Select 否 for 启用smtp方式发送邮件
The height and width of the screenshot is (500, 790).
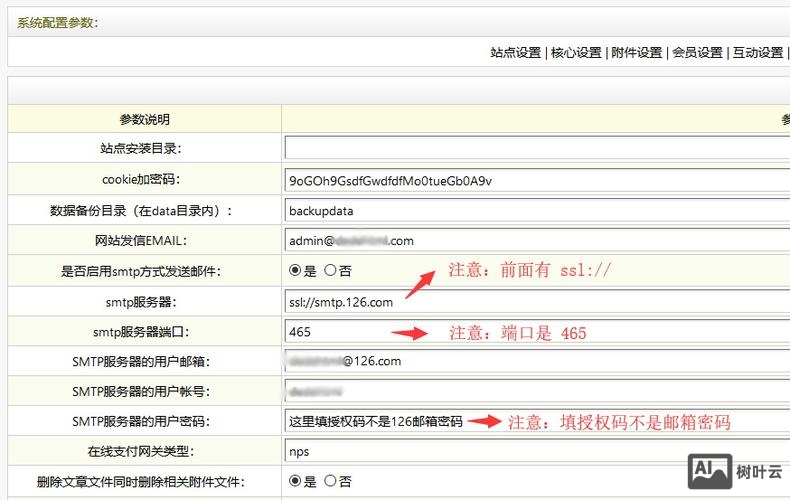(x=330, y=271)
